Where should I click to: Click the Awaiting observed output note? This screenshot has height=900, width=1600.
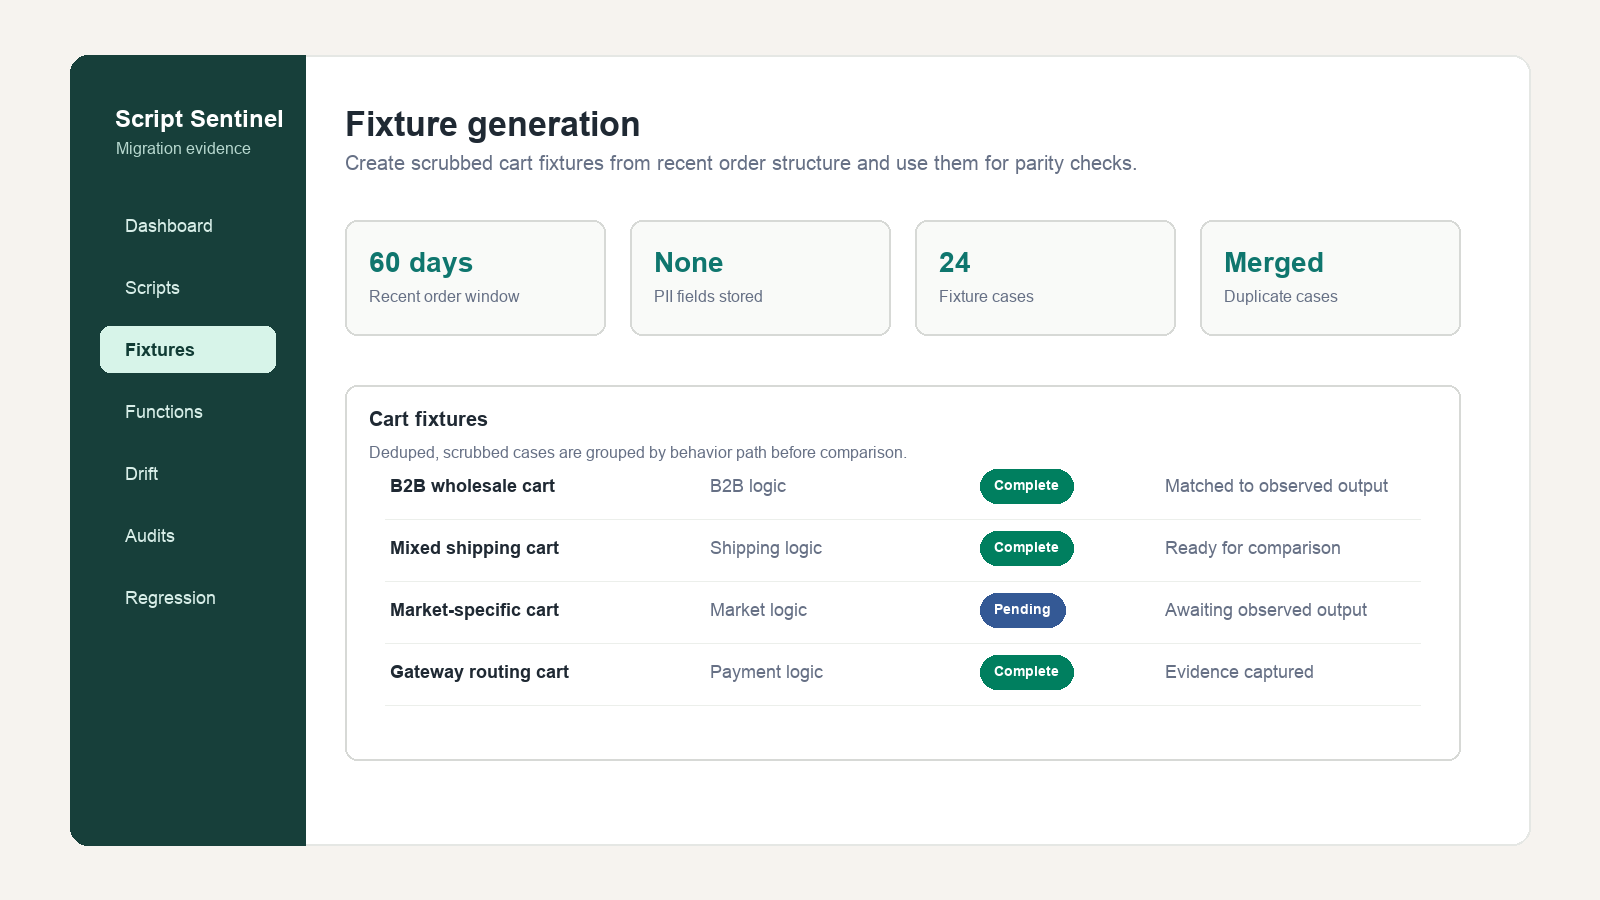[x=1265, y=610]
